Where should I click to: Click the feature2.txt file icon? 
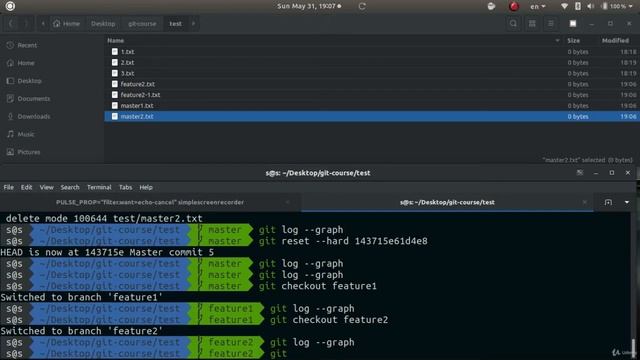(x=115, y=84)
